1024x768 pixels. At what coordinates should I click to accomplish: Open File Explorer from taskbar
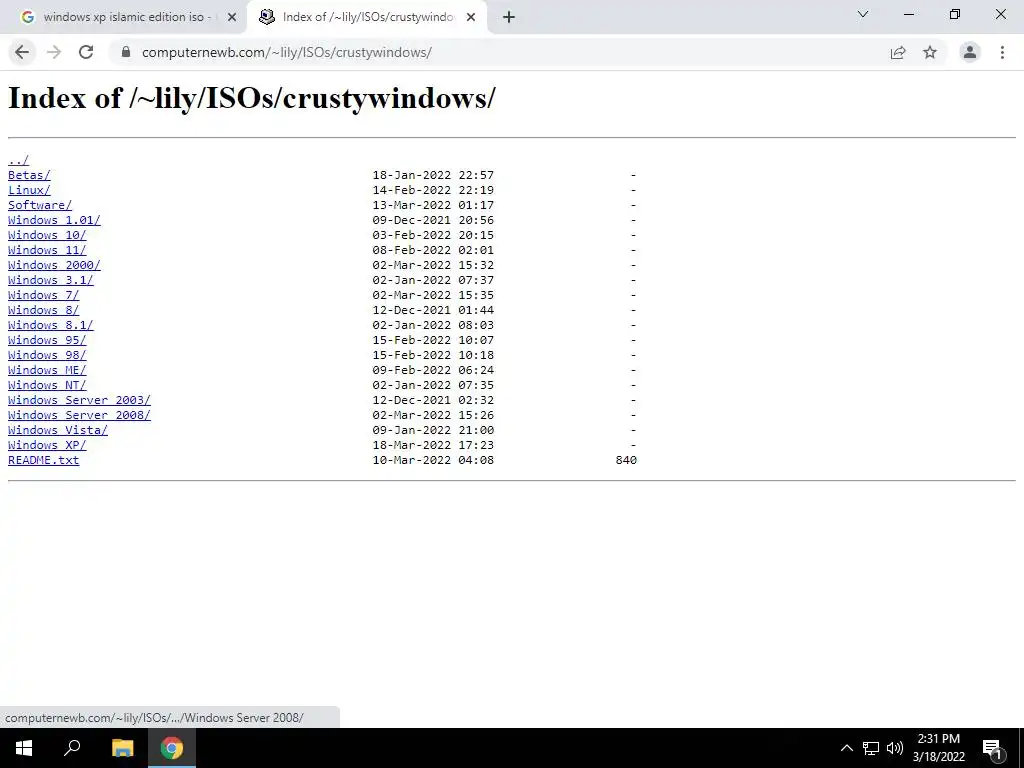point(122,748)
